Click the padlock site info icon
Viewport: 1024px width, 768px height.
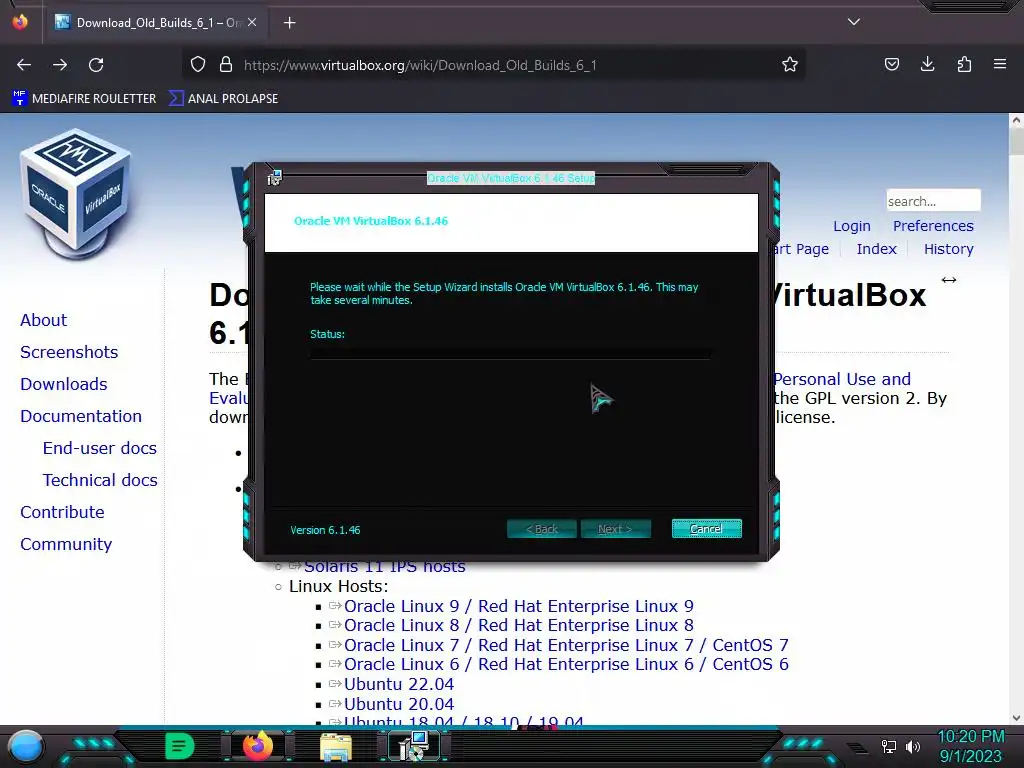click(226, 65)
